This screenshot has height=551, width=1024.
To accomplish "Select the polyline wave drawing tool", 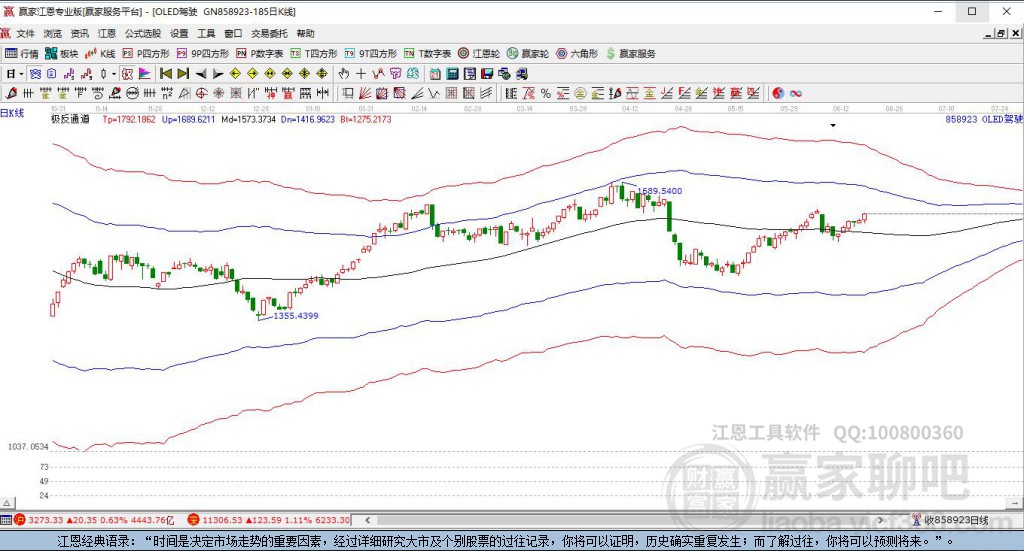I will coord(378,74).
